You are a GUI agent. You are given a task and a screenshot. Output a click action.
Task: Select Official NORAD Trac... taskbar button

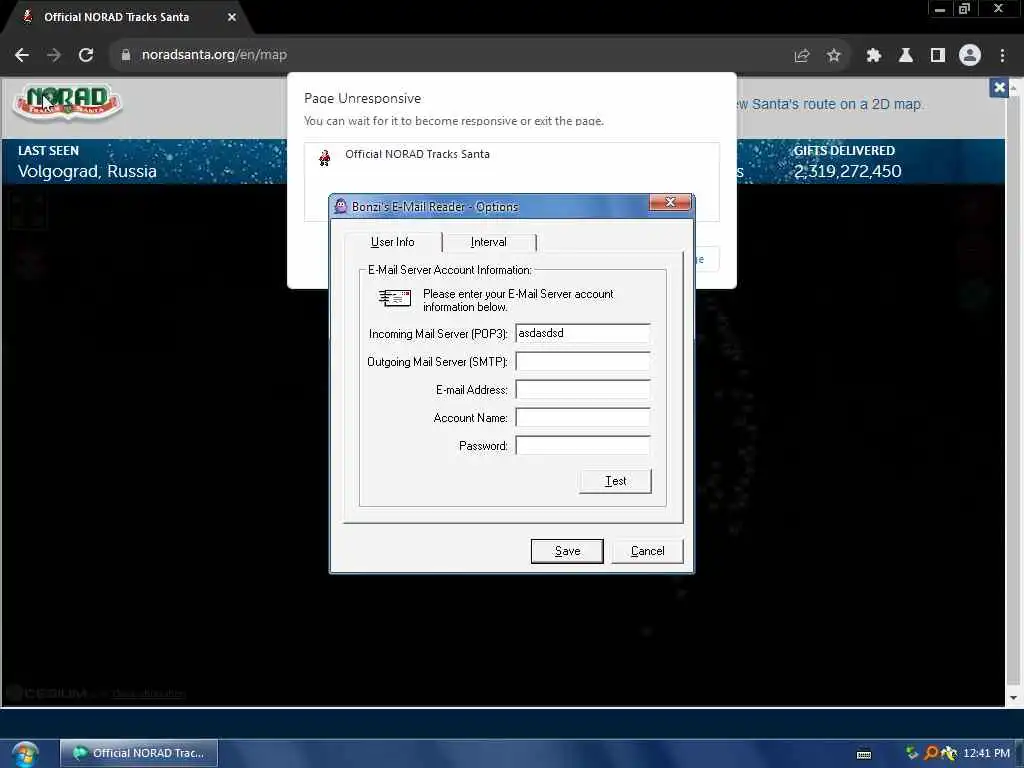139,753
